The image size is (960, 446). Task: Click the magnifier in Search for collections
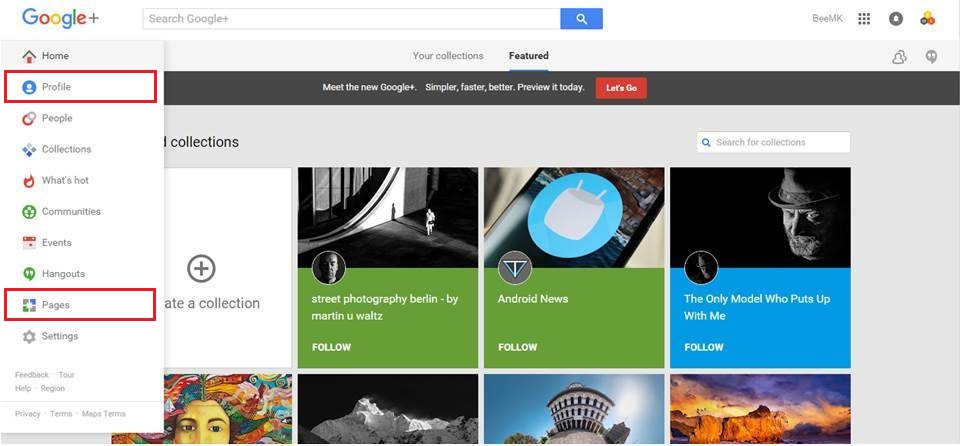pyautogui.click(x=706, y=142)
